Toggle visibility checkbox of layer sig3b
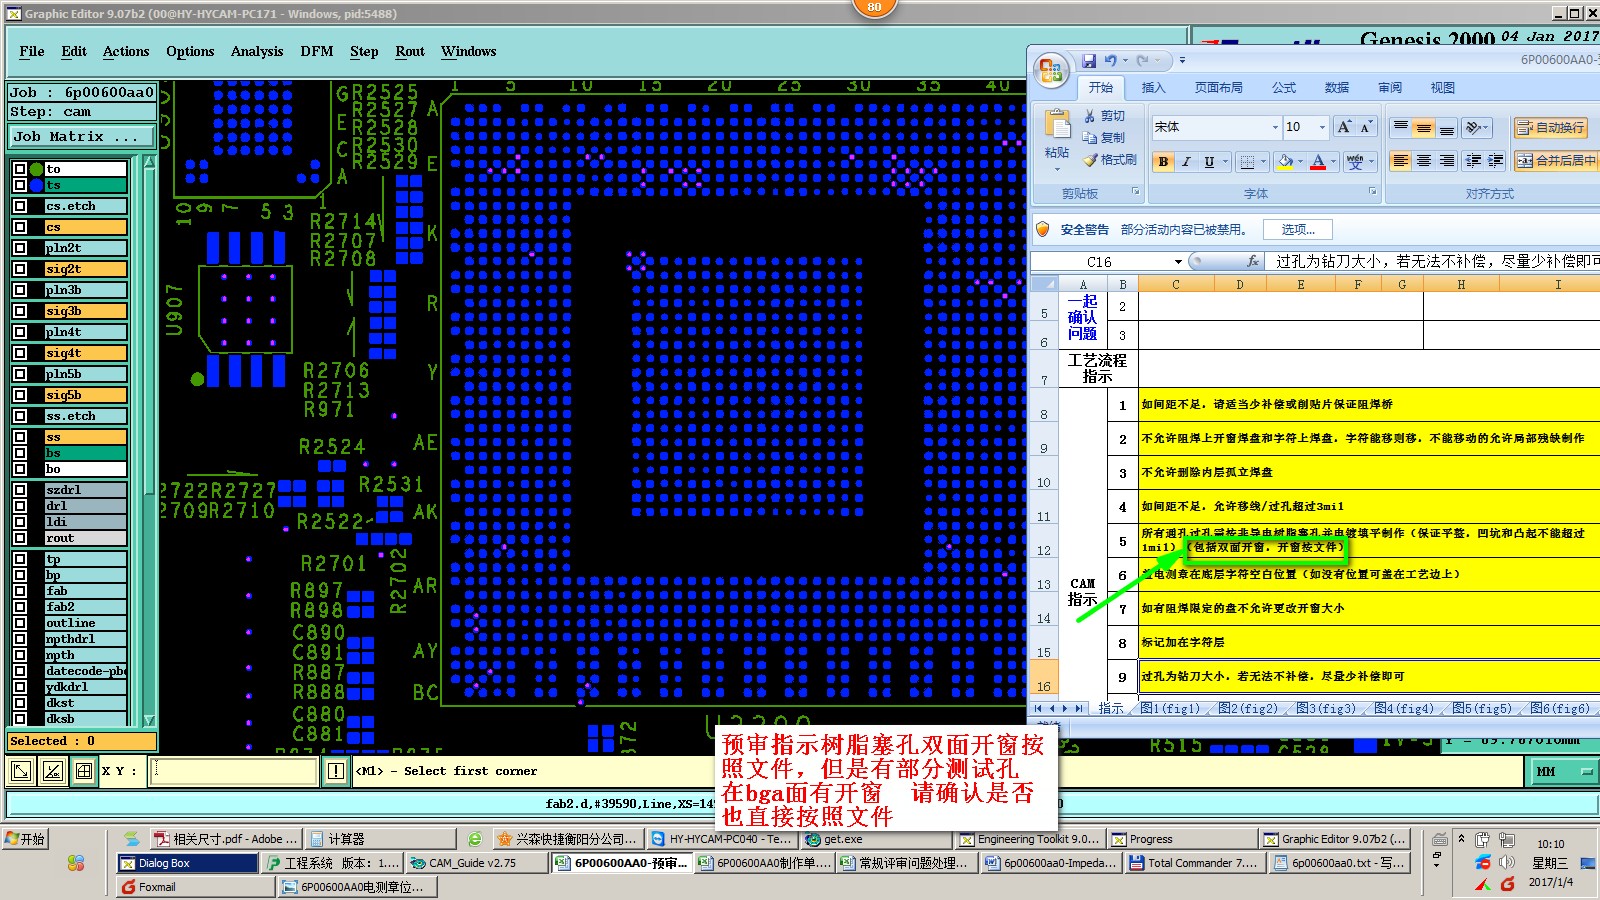The width and height of the screenshot is (1600, 900). coord(20,311)
